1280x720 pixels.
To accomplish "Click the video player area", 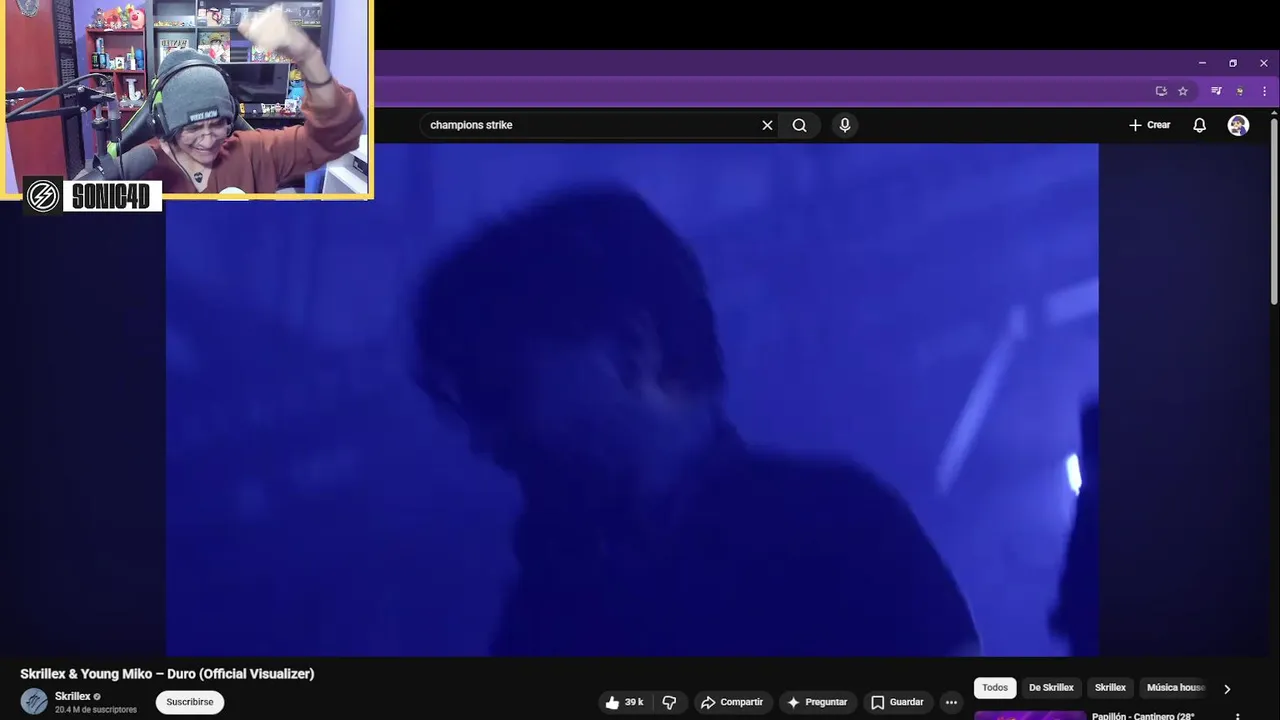I will click(632, 400).
